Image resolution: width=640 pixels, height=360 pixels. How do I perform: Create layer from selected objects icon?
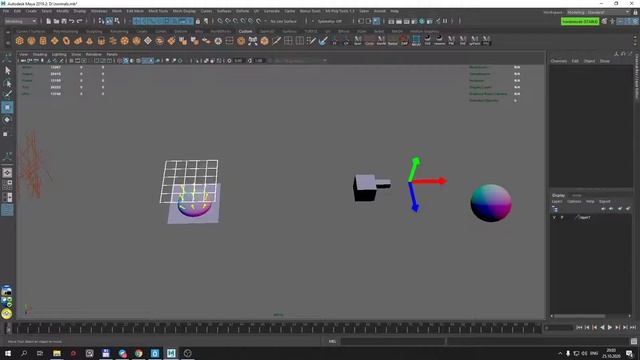(x=628, y=209)
